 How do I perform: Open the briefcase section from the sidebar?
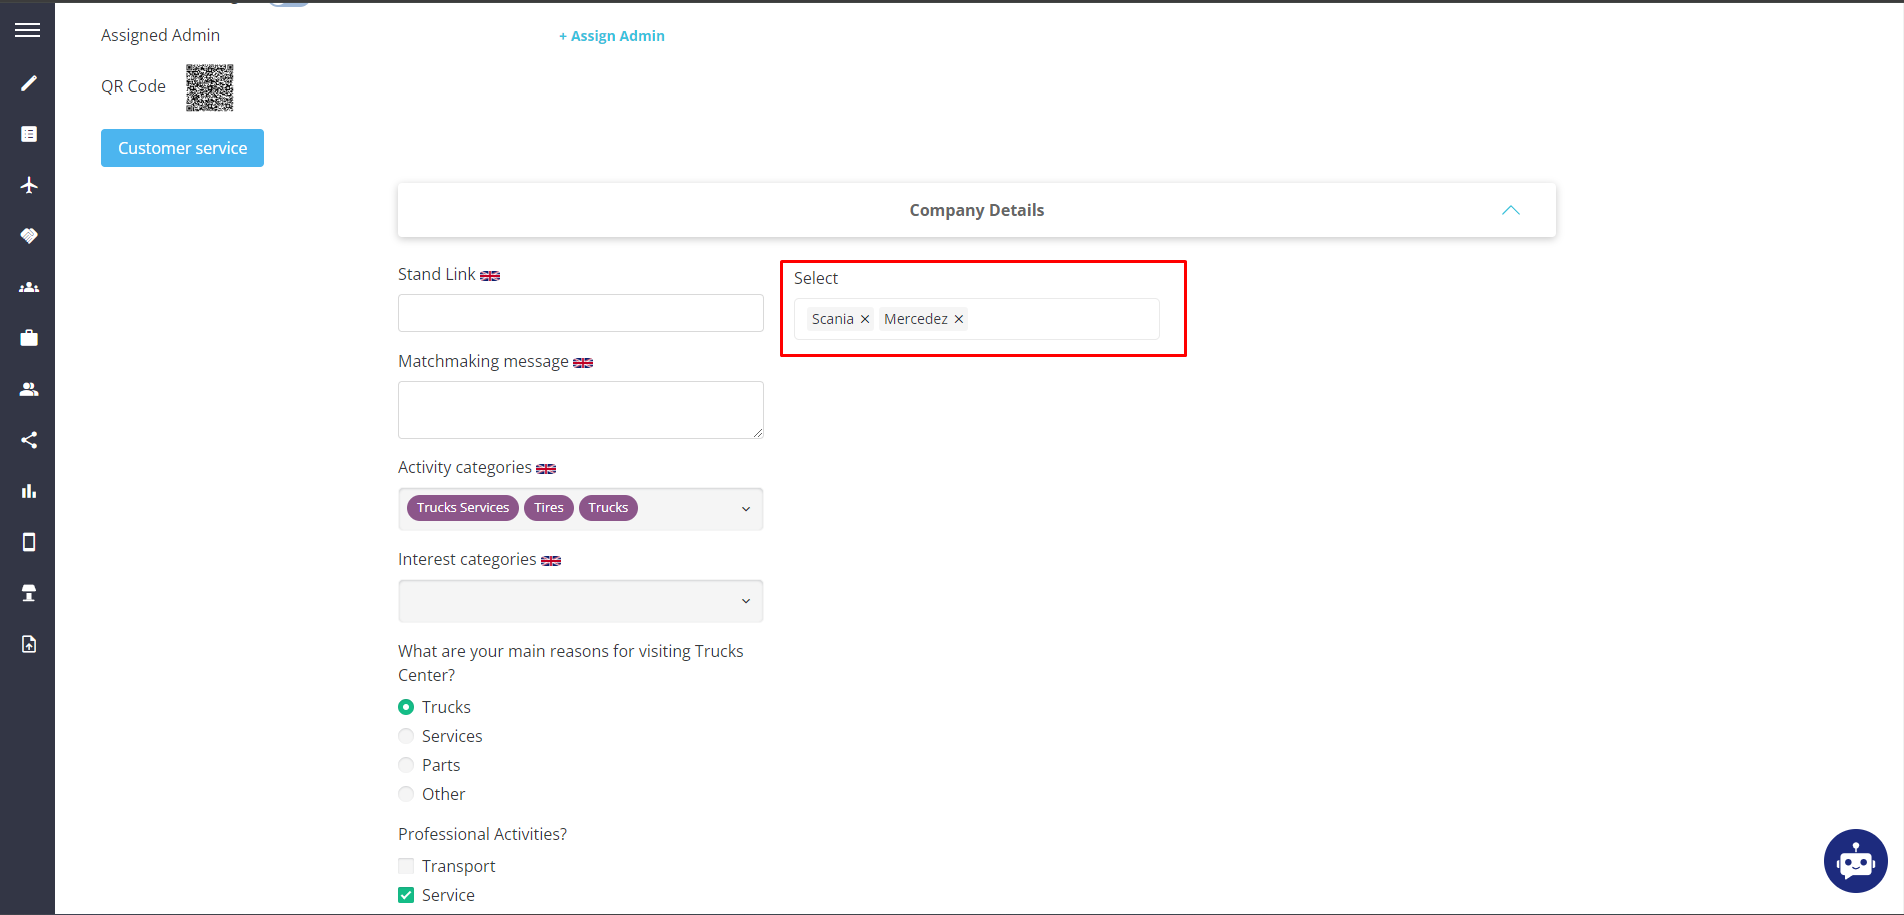coord(28,337)
